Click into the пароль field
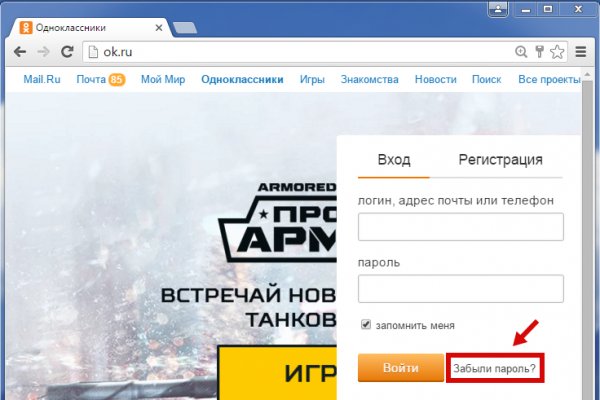600x400 pixels. click(460, 289)
